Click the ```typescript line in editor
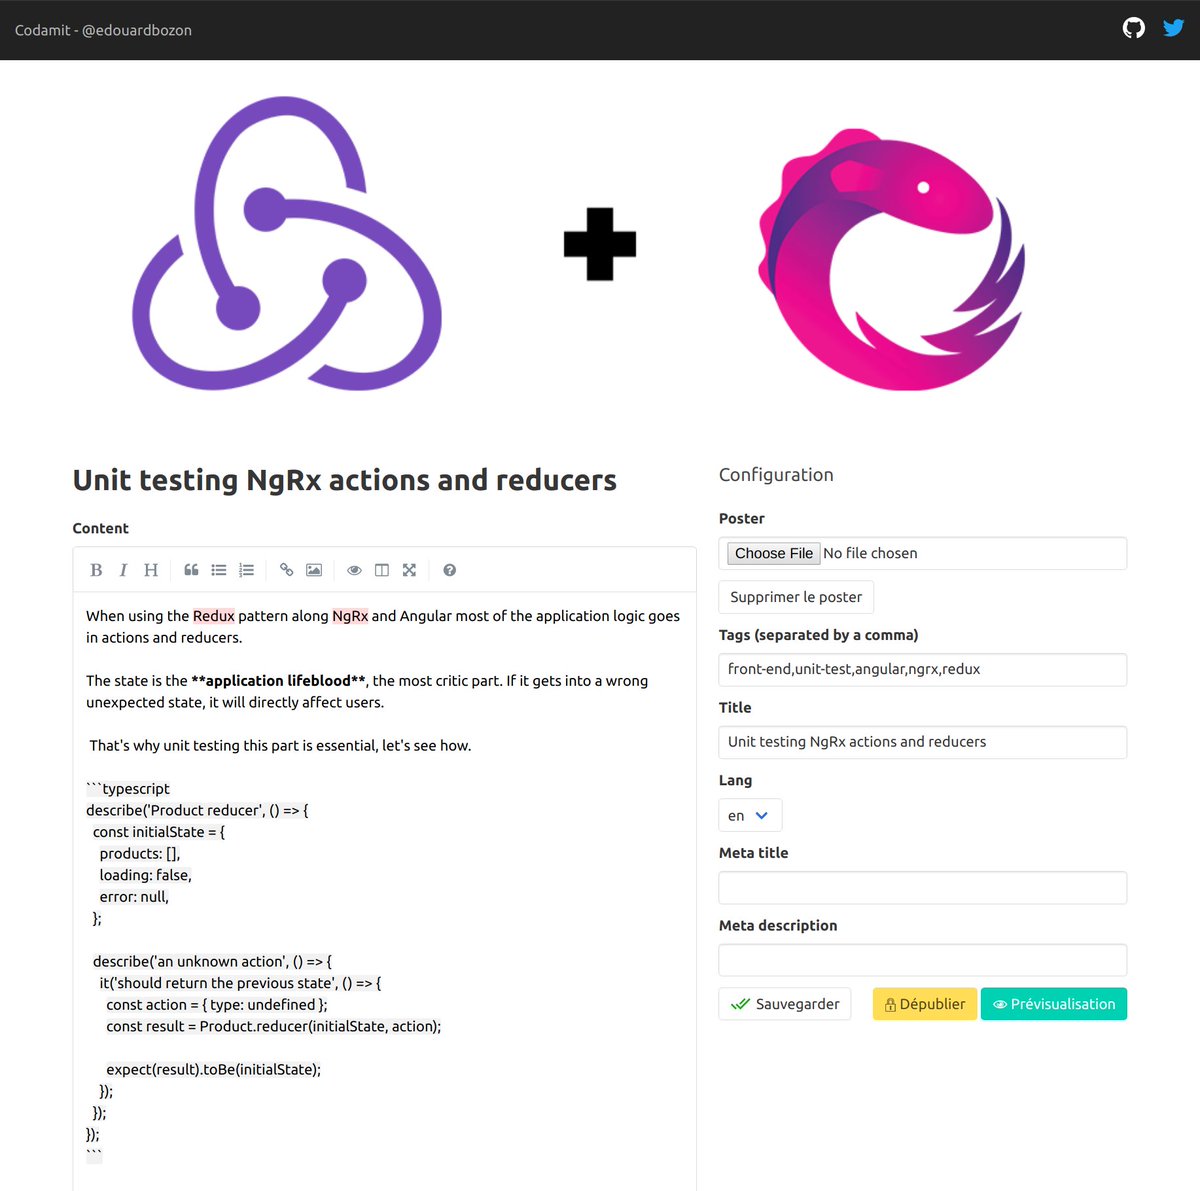 pos(128,789)
